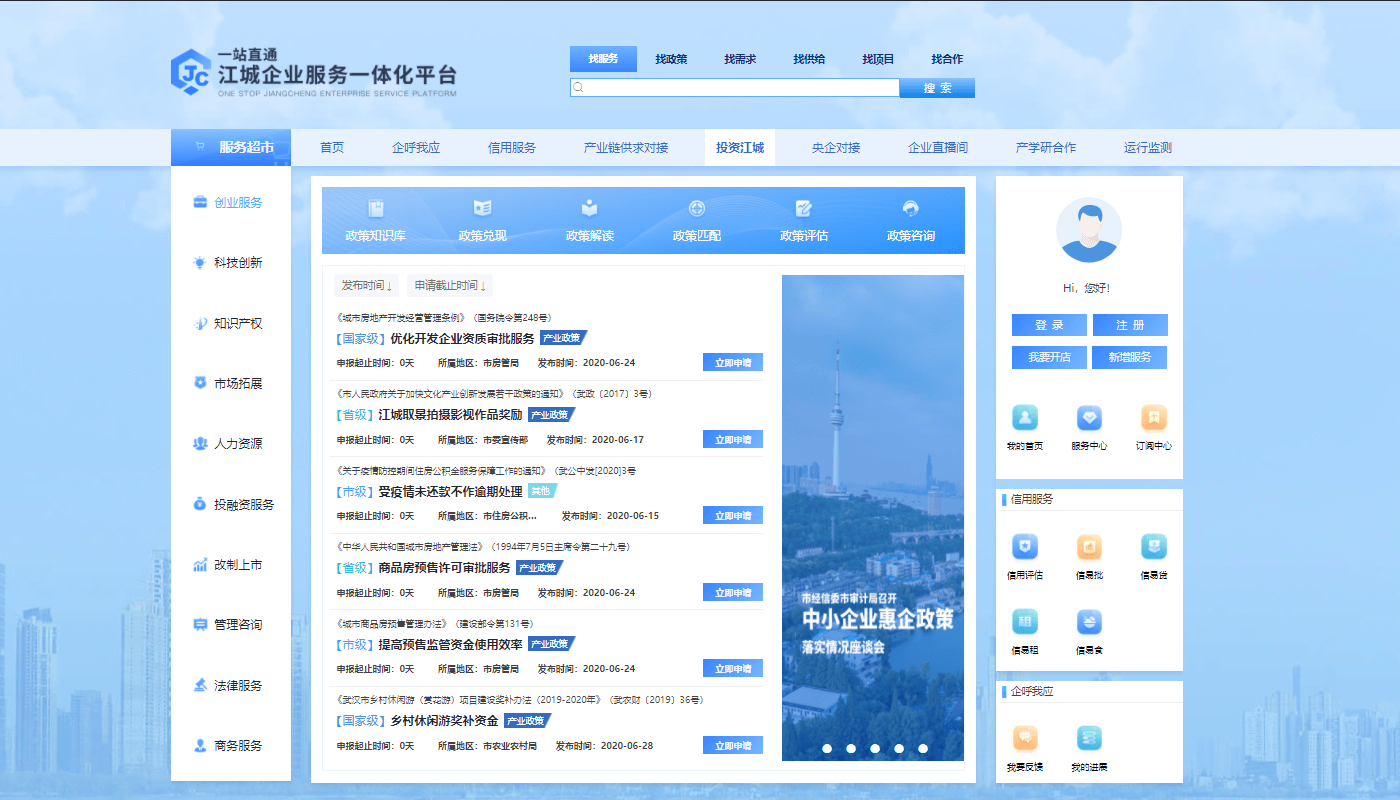1400x800 pixels.
Task: Click the 注册 button
Action: click(1129, 324)
